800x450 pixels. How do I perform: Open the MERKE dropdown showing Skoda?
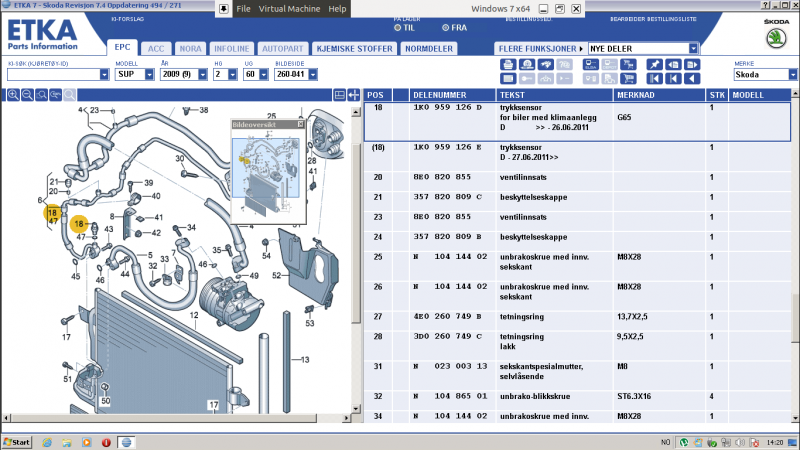(x=791, y=74)
